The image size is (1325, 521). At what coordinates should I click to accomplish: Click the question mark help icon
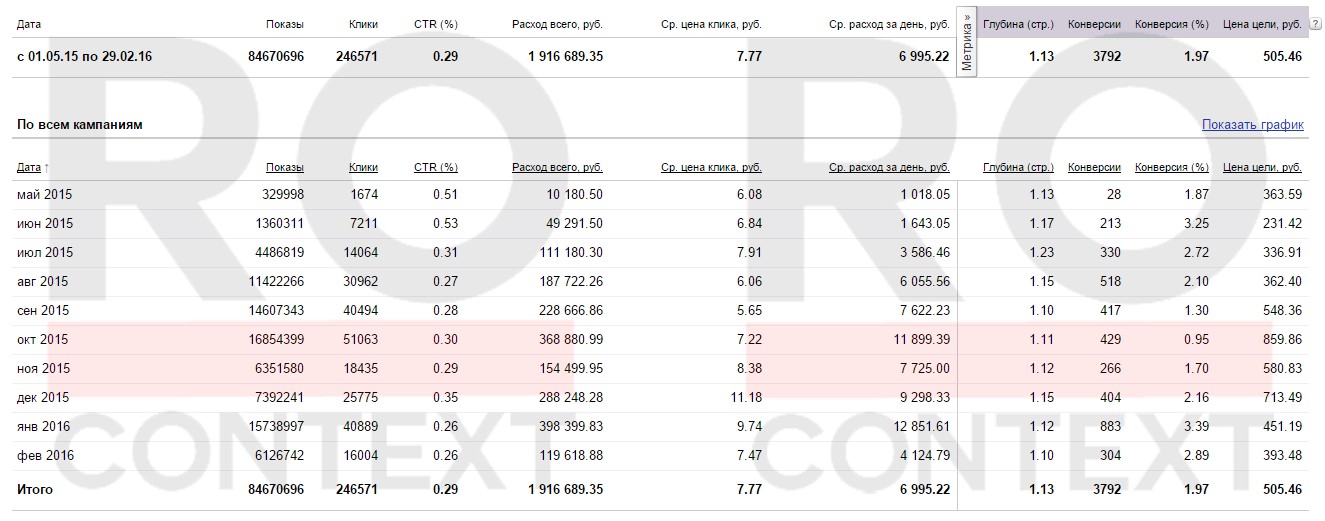pyautogui.click(x=1315, y=24)
